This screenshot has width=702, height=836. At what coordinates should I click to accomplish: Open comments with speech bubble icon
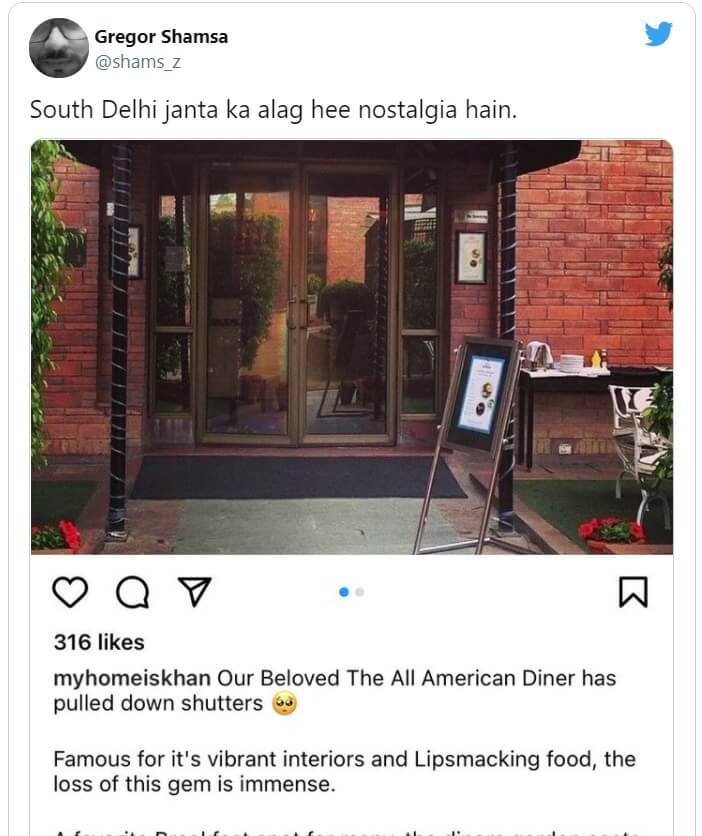coord(132,592)
